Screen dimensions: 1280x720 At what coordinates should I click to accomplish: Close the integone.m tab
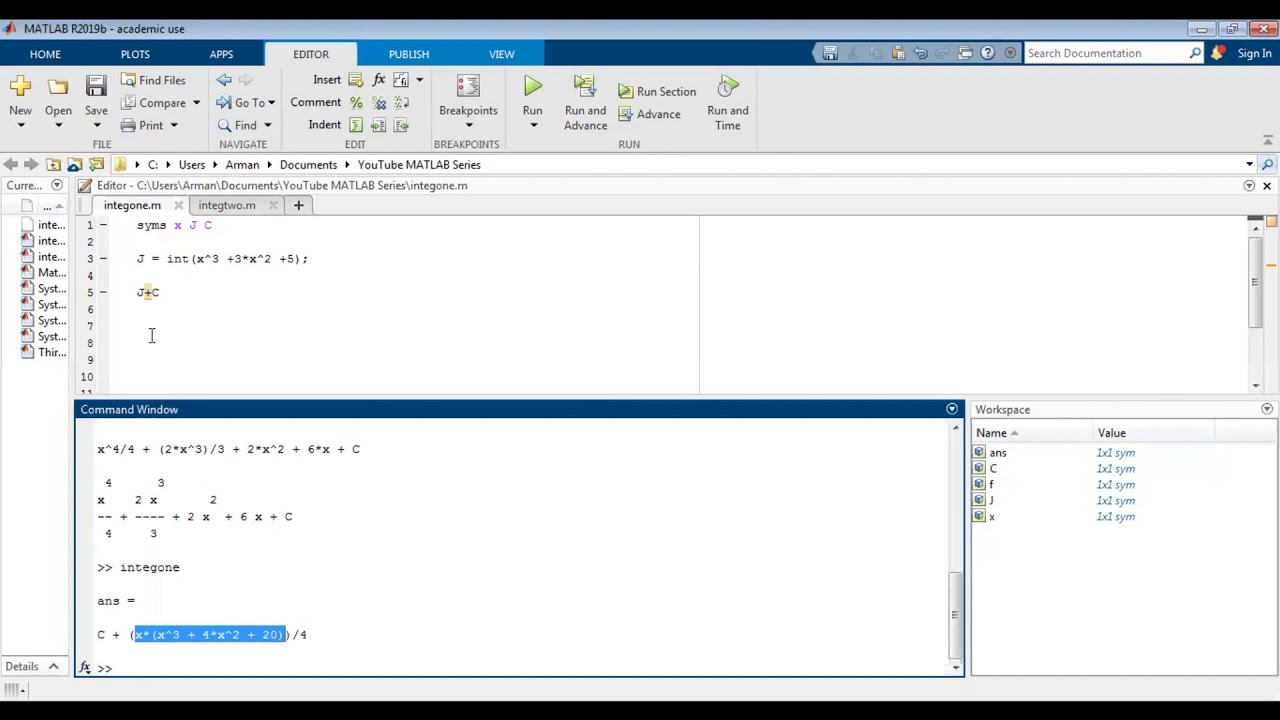(178, 205)
